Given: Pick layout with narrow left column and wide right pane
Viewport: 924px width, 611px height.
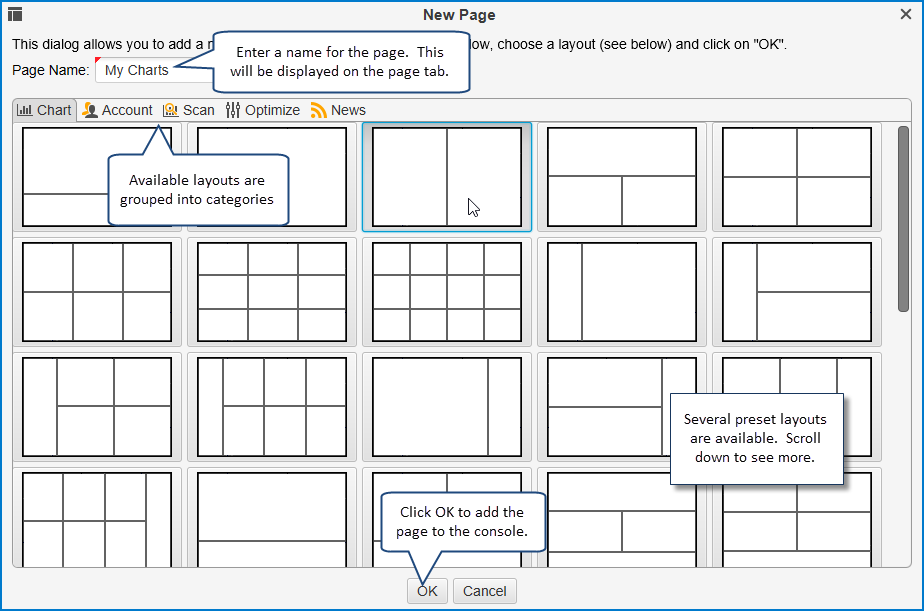Looking at the screenshot, I should pos(622,291).
